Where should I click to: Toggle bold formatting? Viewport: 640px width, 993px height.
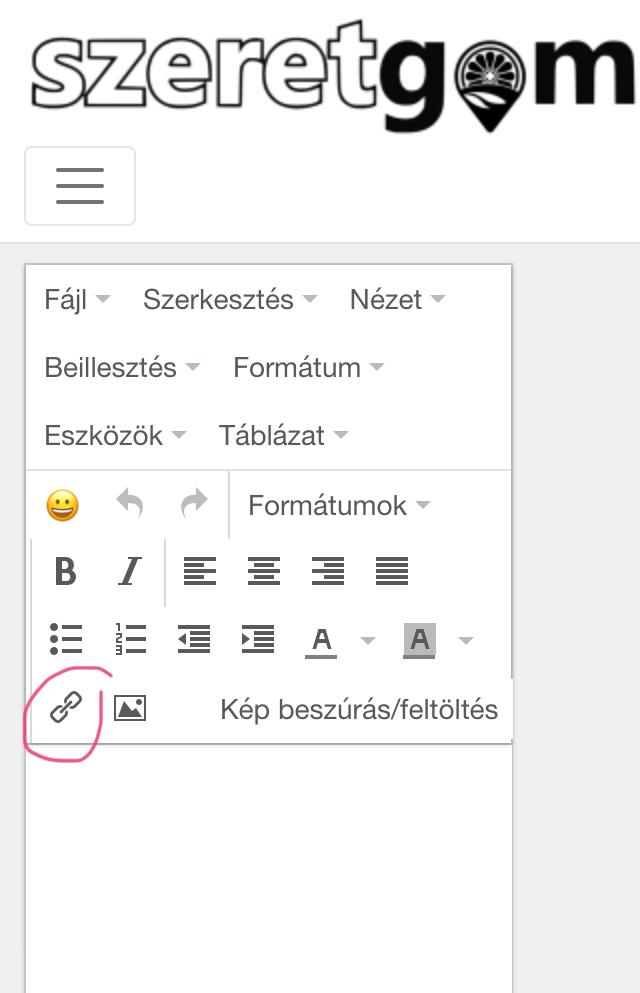click(x=66, y=571)
